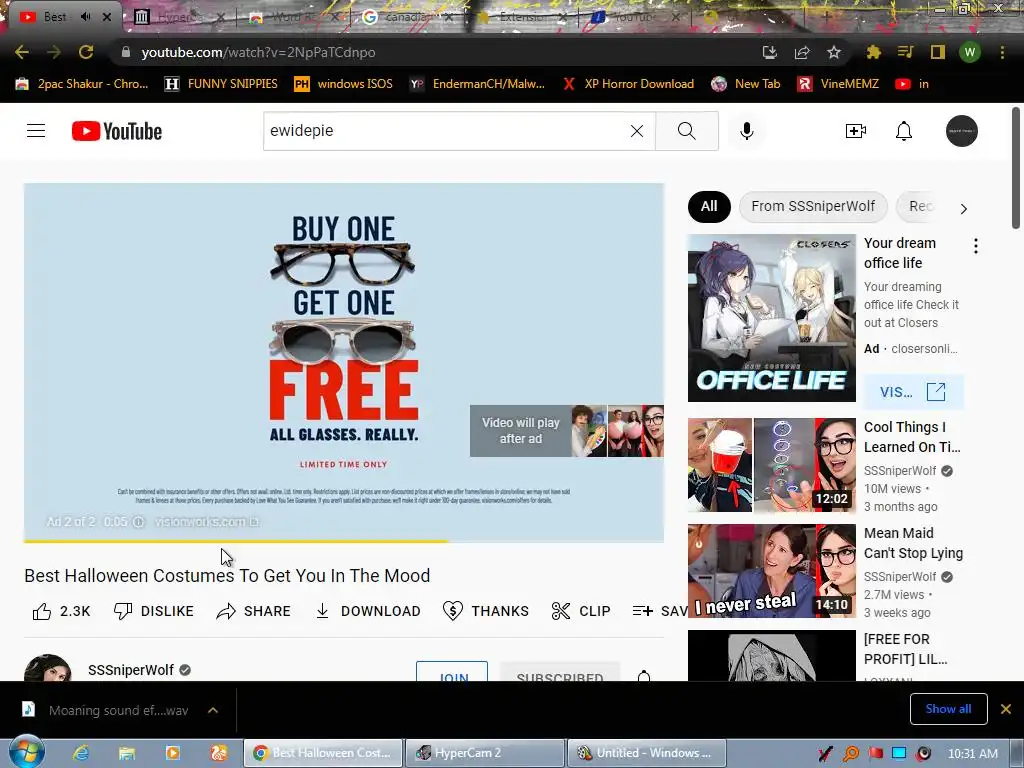Viewport: 1024px width, 768px height.
Task: Open I never steal video thumbnail
Action: coord(771,571)
